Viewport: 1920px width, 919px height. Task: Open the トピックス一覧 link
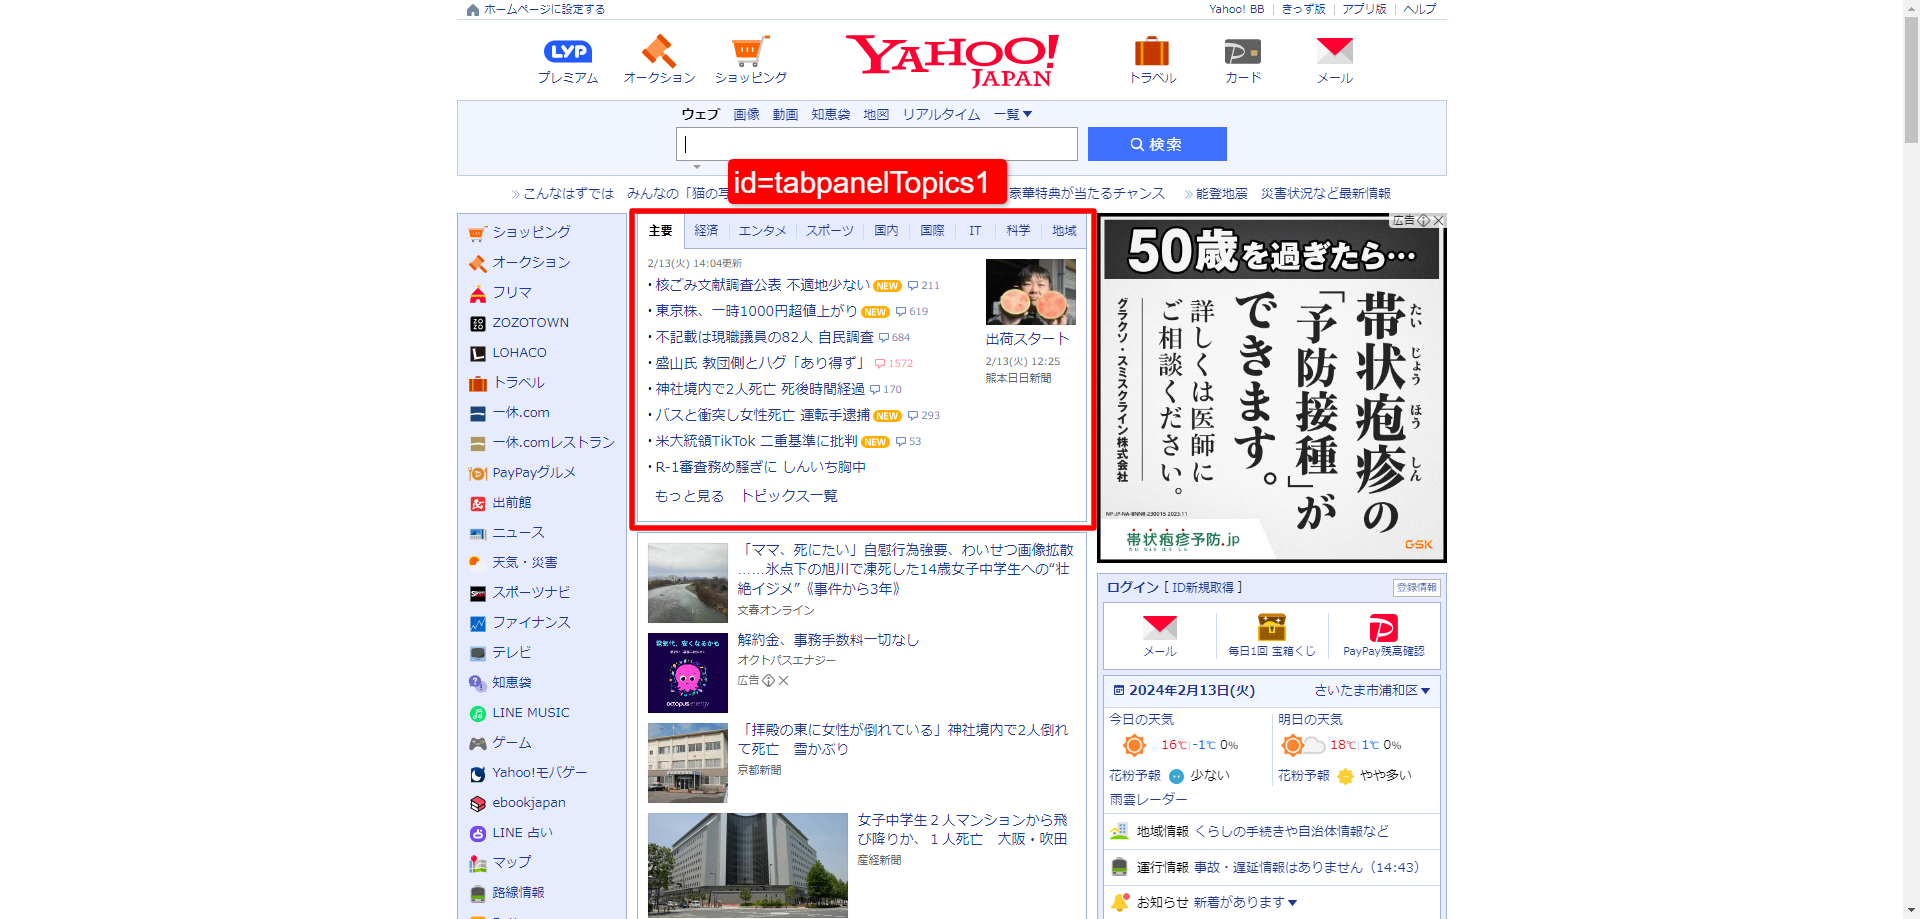[x=789, y=496]
